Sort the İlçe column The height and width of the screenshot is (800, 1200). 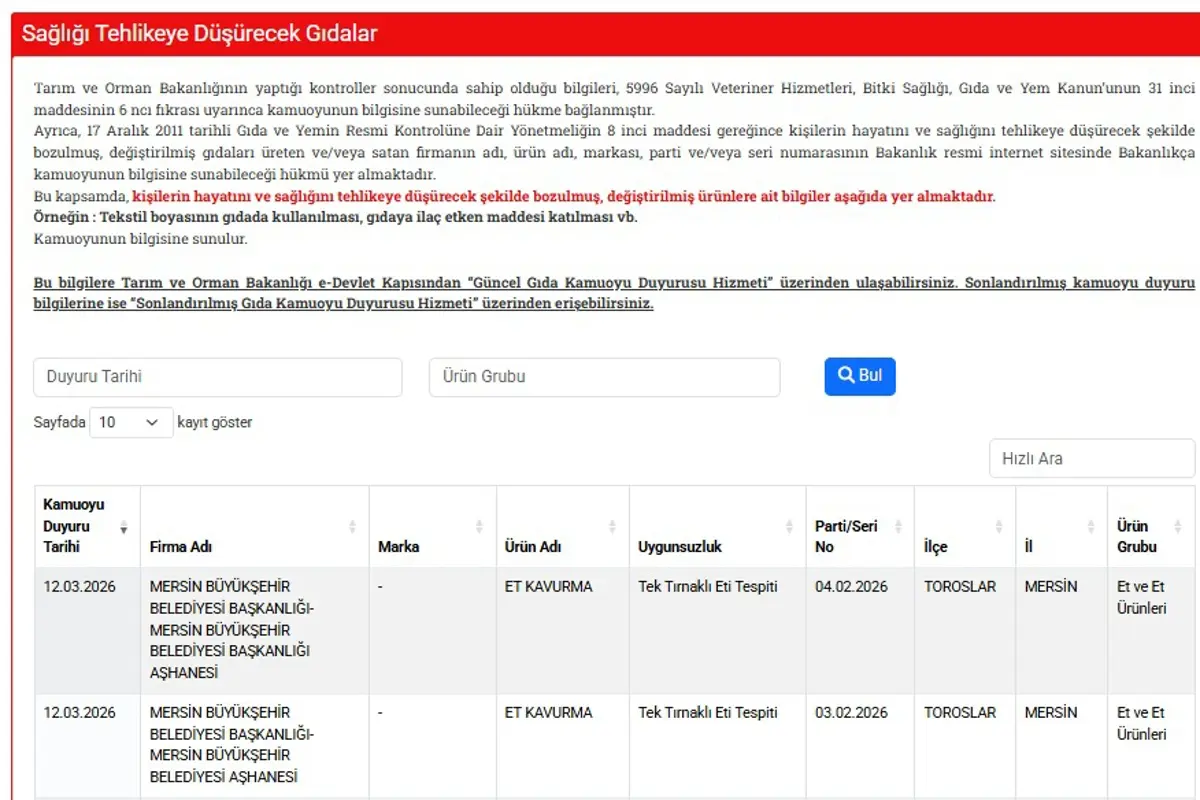click(x=1000, y=525)
